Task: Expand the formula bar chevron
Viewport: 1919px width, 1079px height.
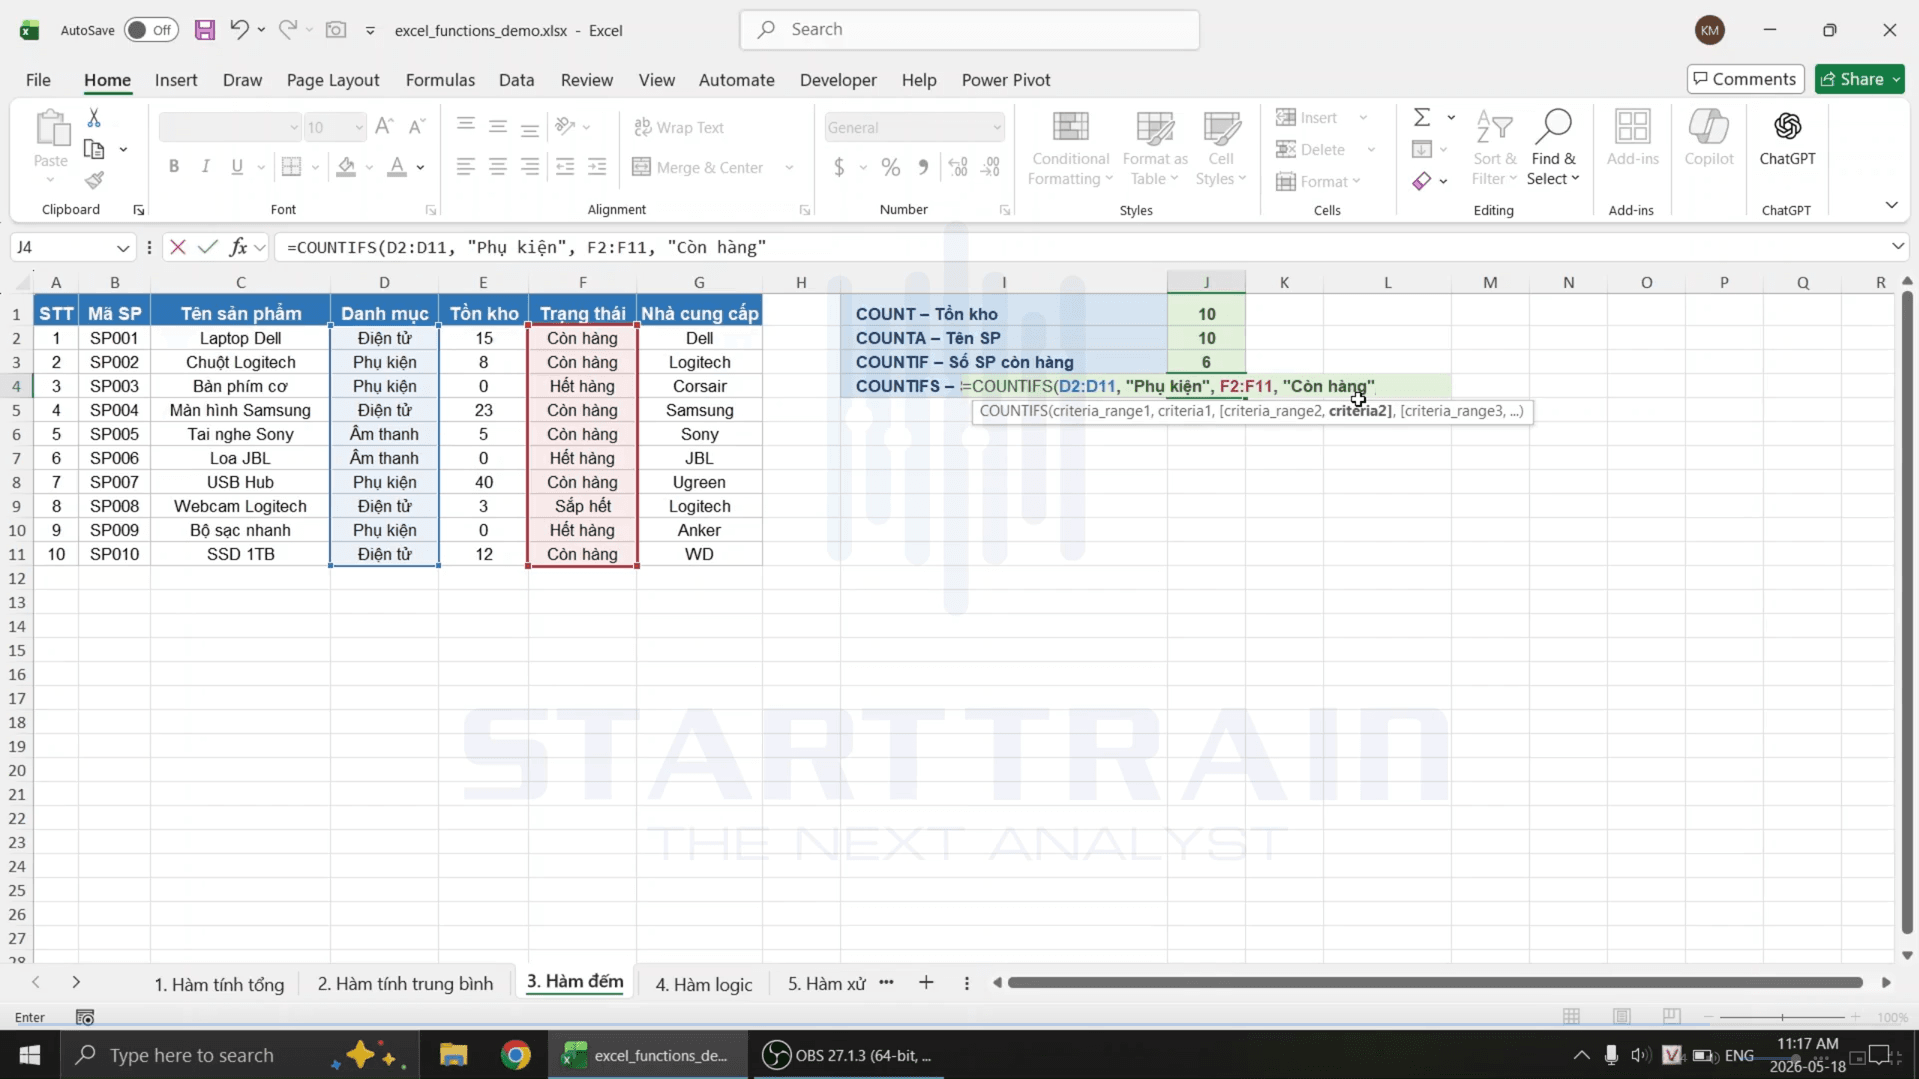Action: 1897,247
